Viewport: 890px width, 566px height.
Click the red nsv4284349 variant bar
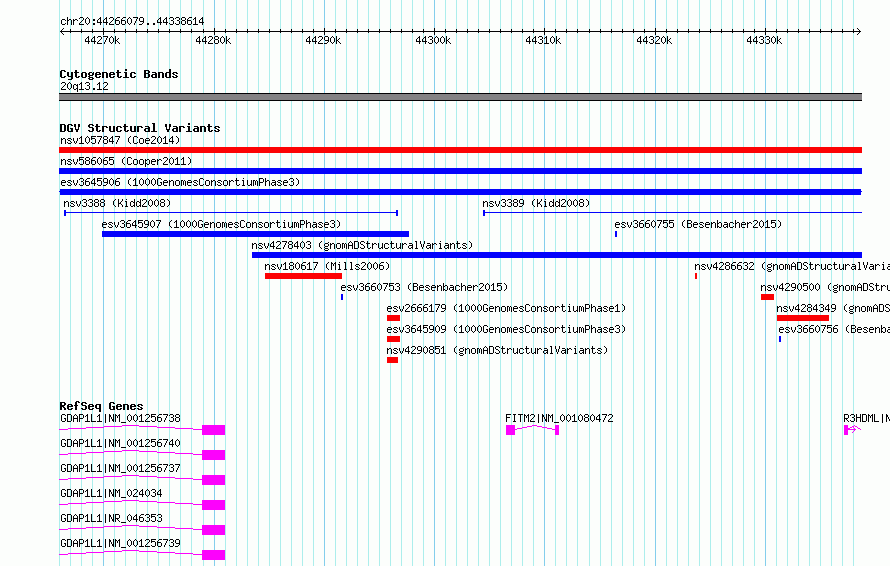point(803,318)
